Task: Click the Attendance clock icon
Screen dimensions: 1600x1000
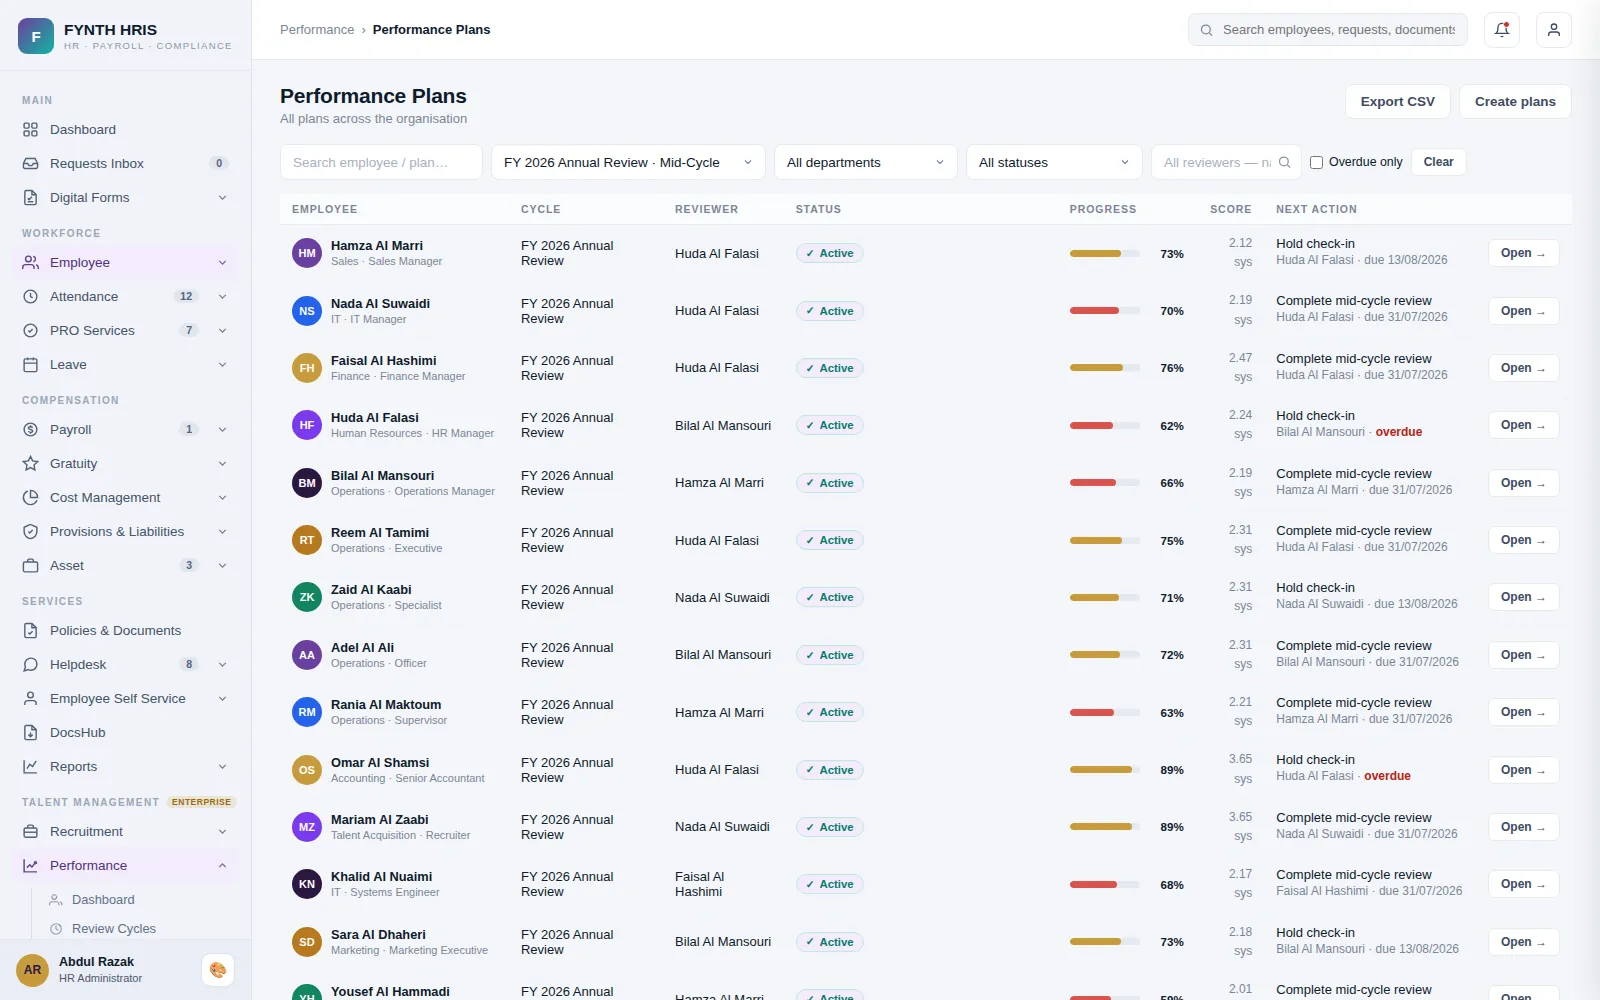Action: 31,297
